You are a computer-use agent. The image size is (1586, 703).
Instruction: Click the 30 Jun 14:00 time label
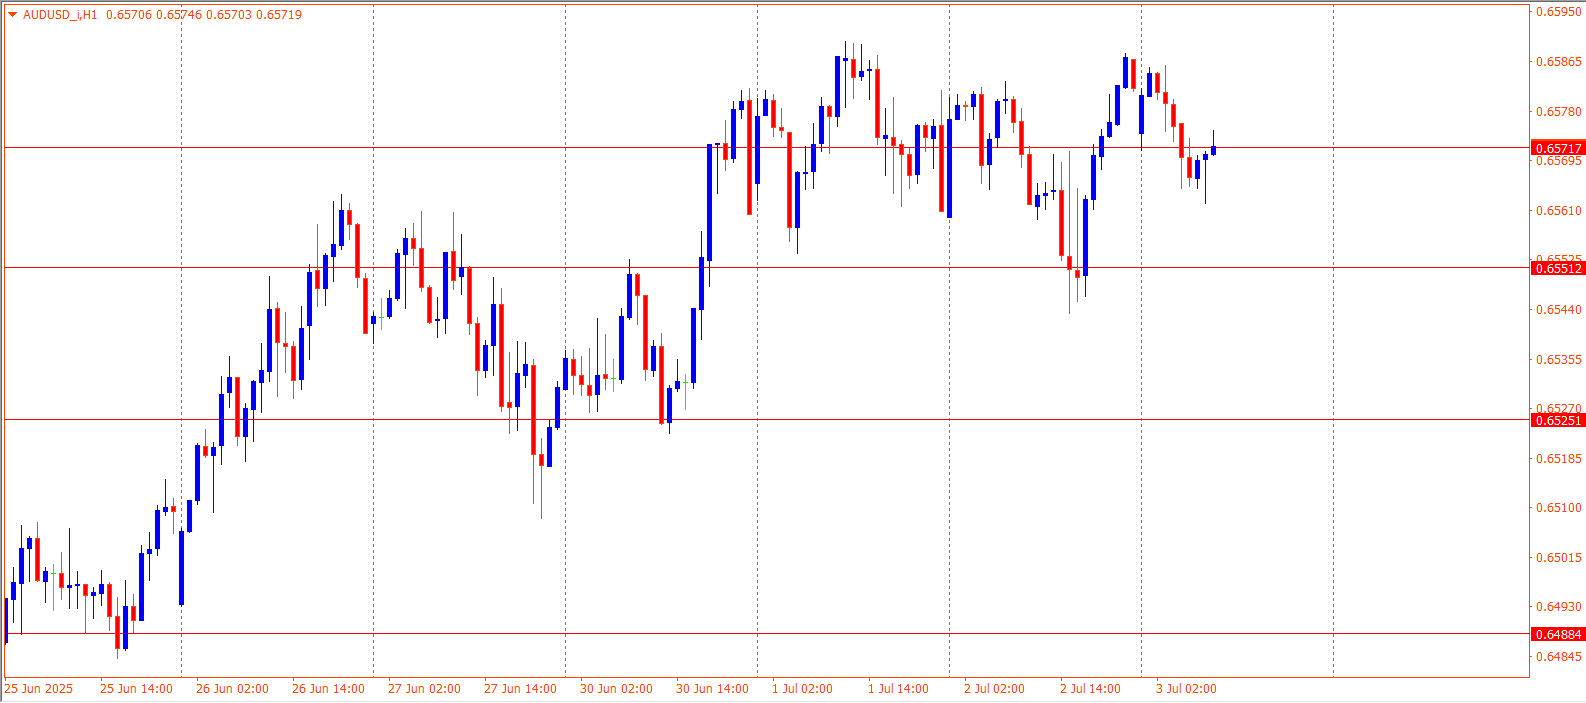[x=712, y=689]
